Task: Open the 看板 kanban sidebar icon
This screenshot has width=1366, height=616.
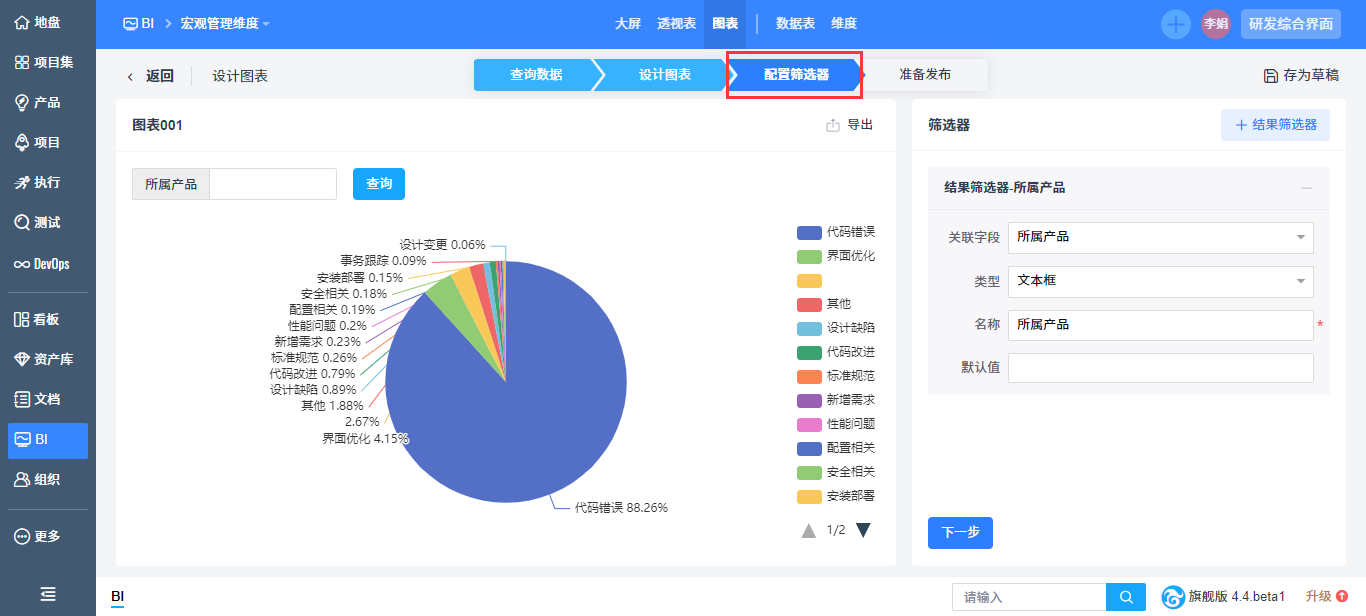Action: pyautogui.click(x=21, y=319)
